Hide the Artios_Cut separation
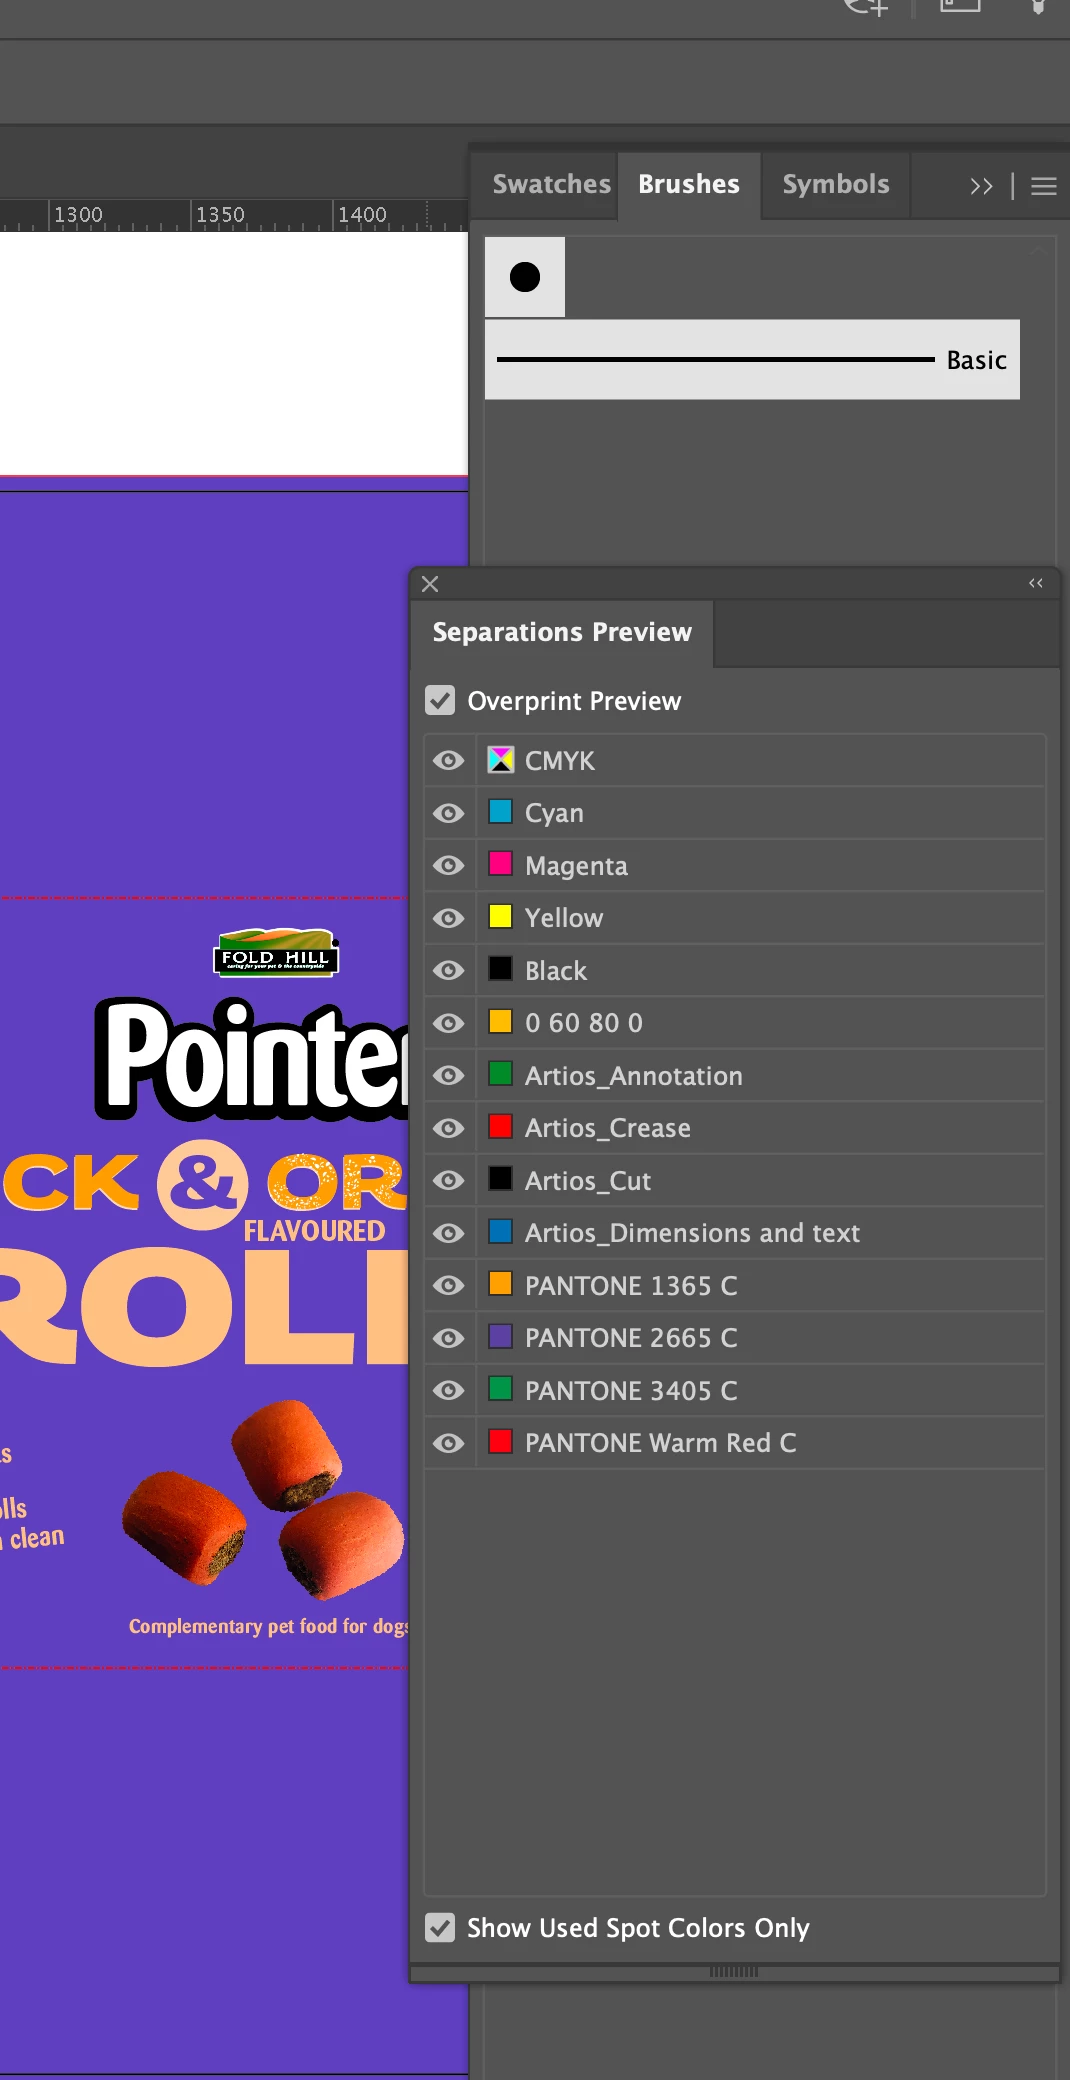Image resolution: width=1070 pixels, height=2080 pixels. (x=449, y=1181)
